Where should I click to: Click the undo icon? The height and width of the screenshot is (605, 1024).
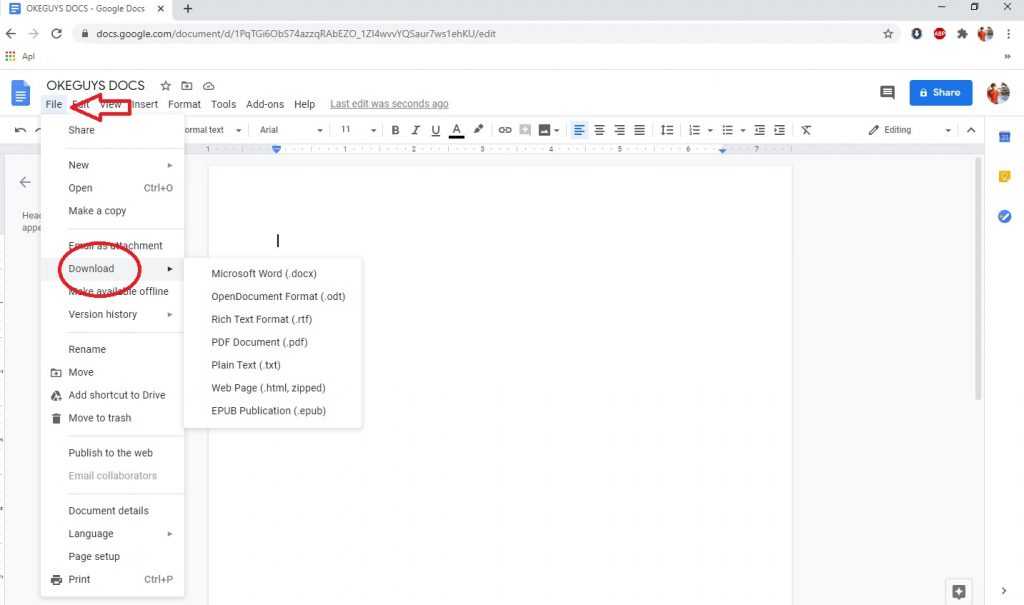point(20,130)
